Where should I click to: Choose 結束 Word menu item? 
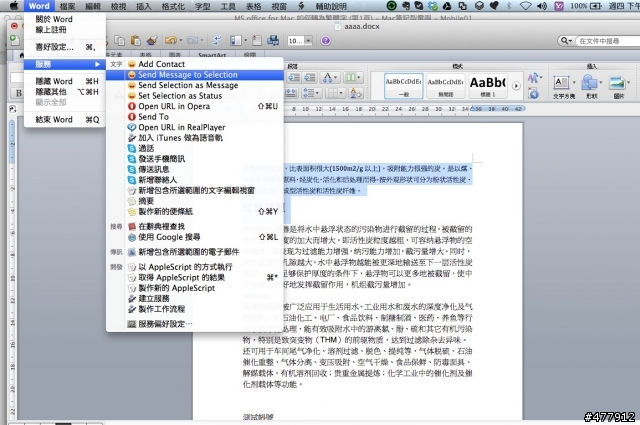[x=65, y=119]
